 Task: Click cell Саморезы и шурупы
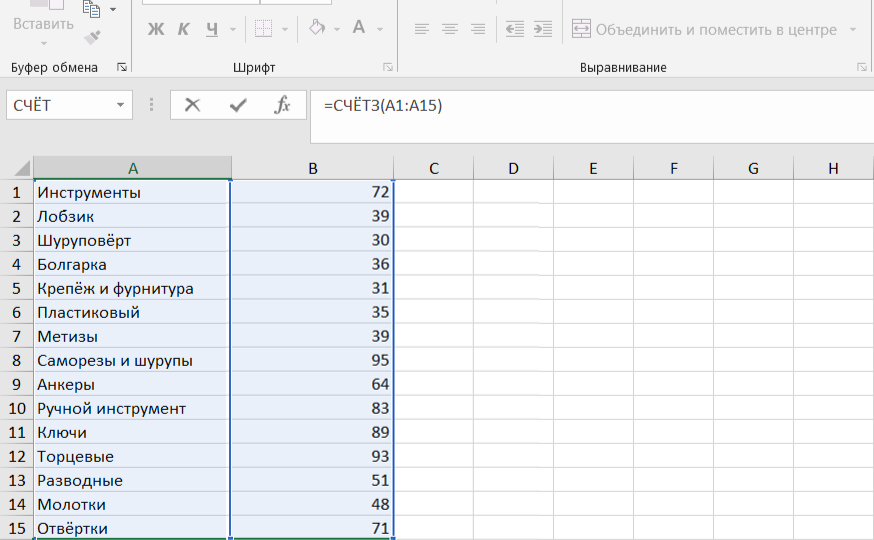tap(133, 361)
